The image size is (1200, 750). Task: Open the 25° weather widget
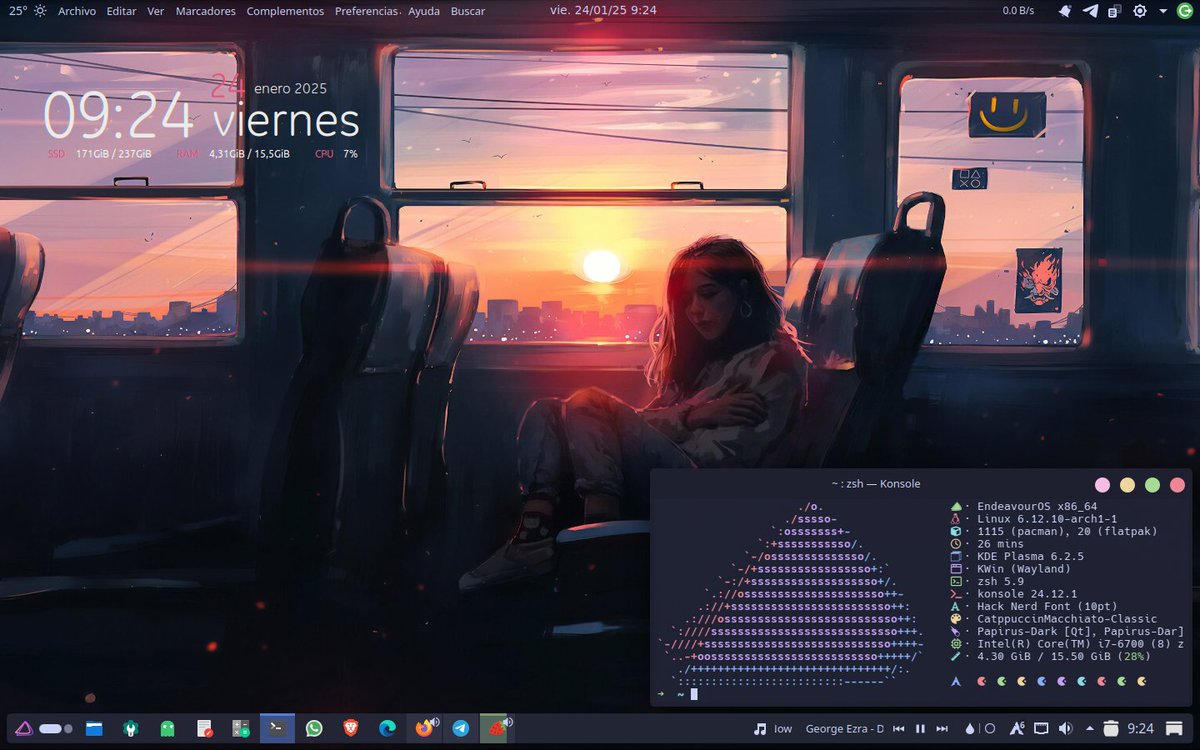(28, 11)
